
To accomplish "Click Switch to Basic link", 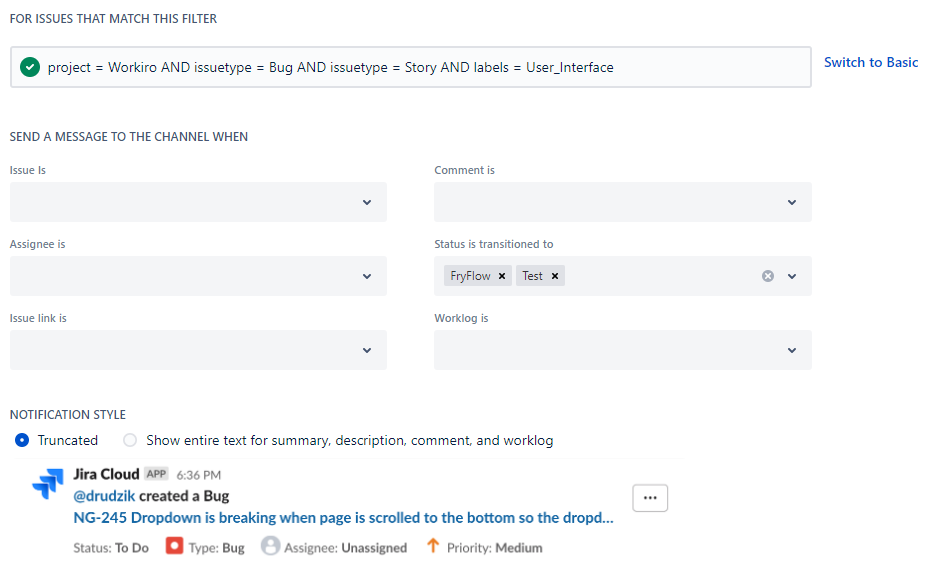I will click(x=871, y=63).
